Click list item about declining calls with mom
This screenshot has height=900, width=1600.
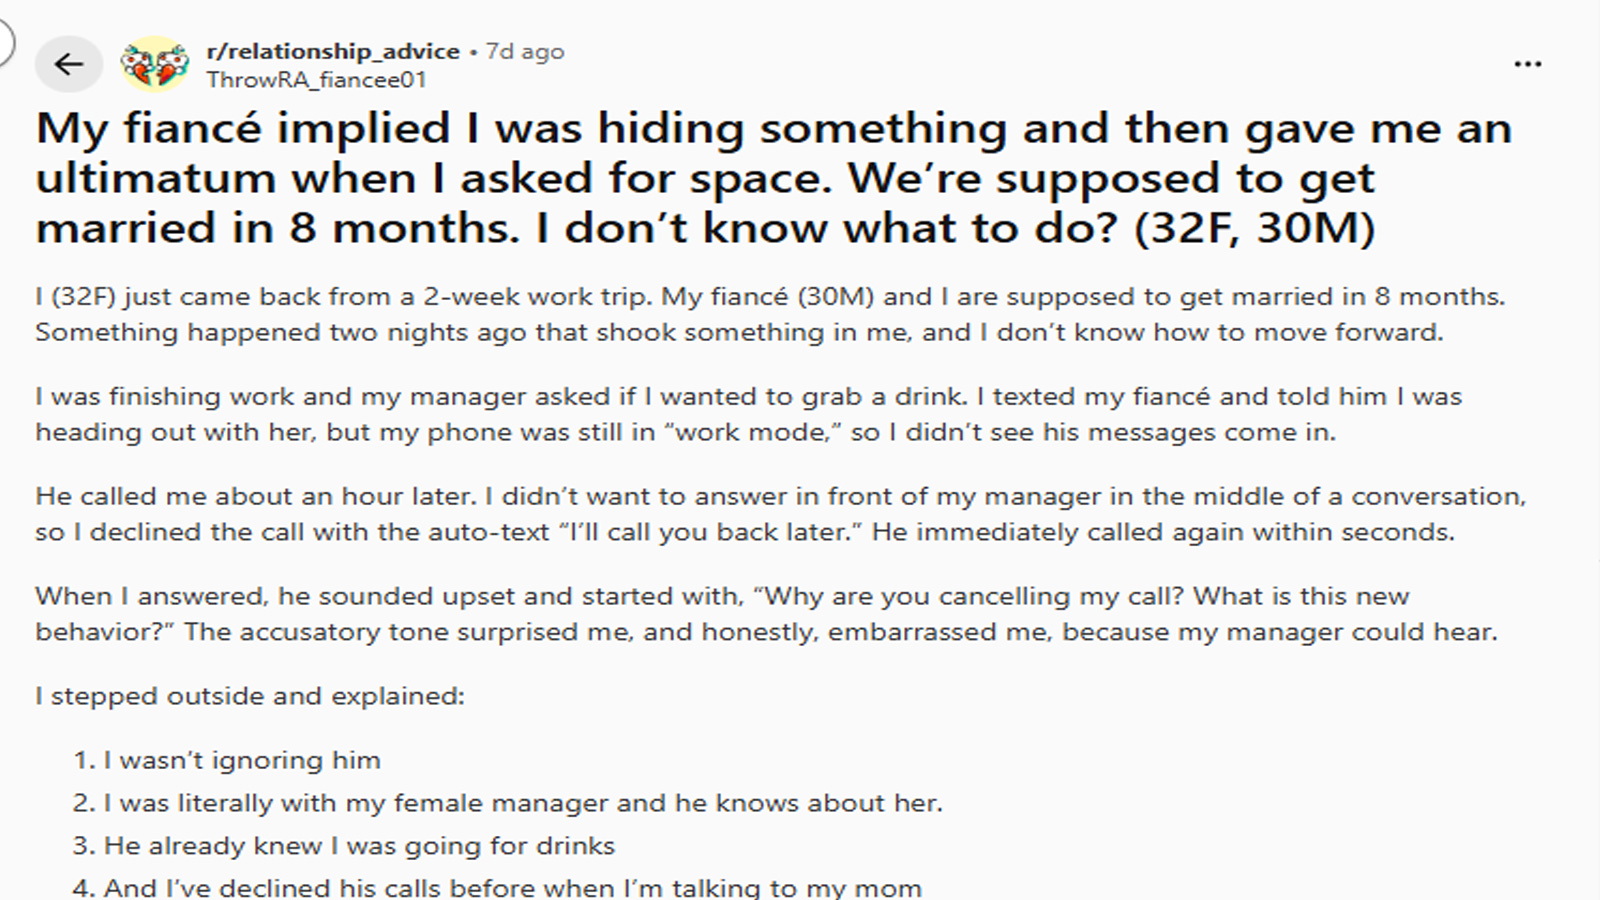[512, 887]
